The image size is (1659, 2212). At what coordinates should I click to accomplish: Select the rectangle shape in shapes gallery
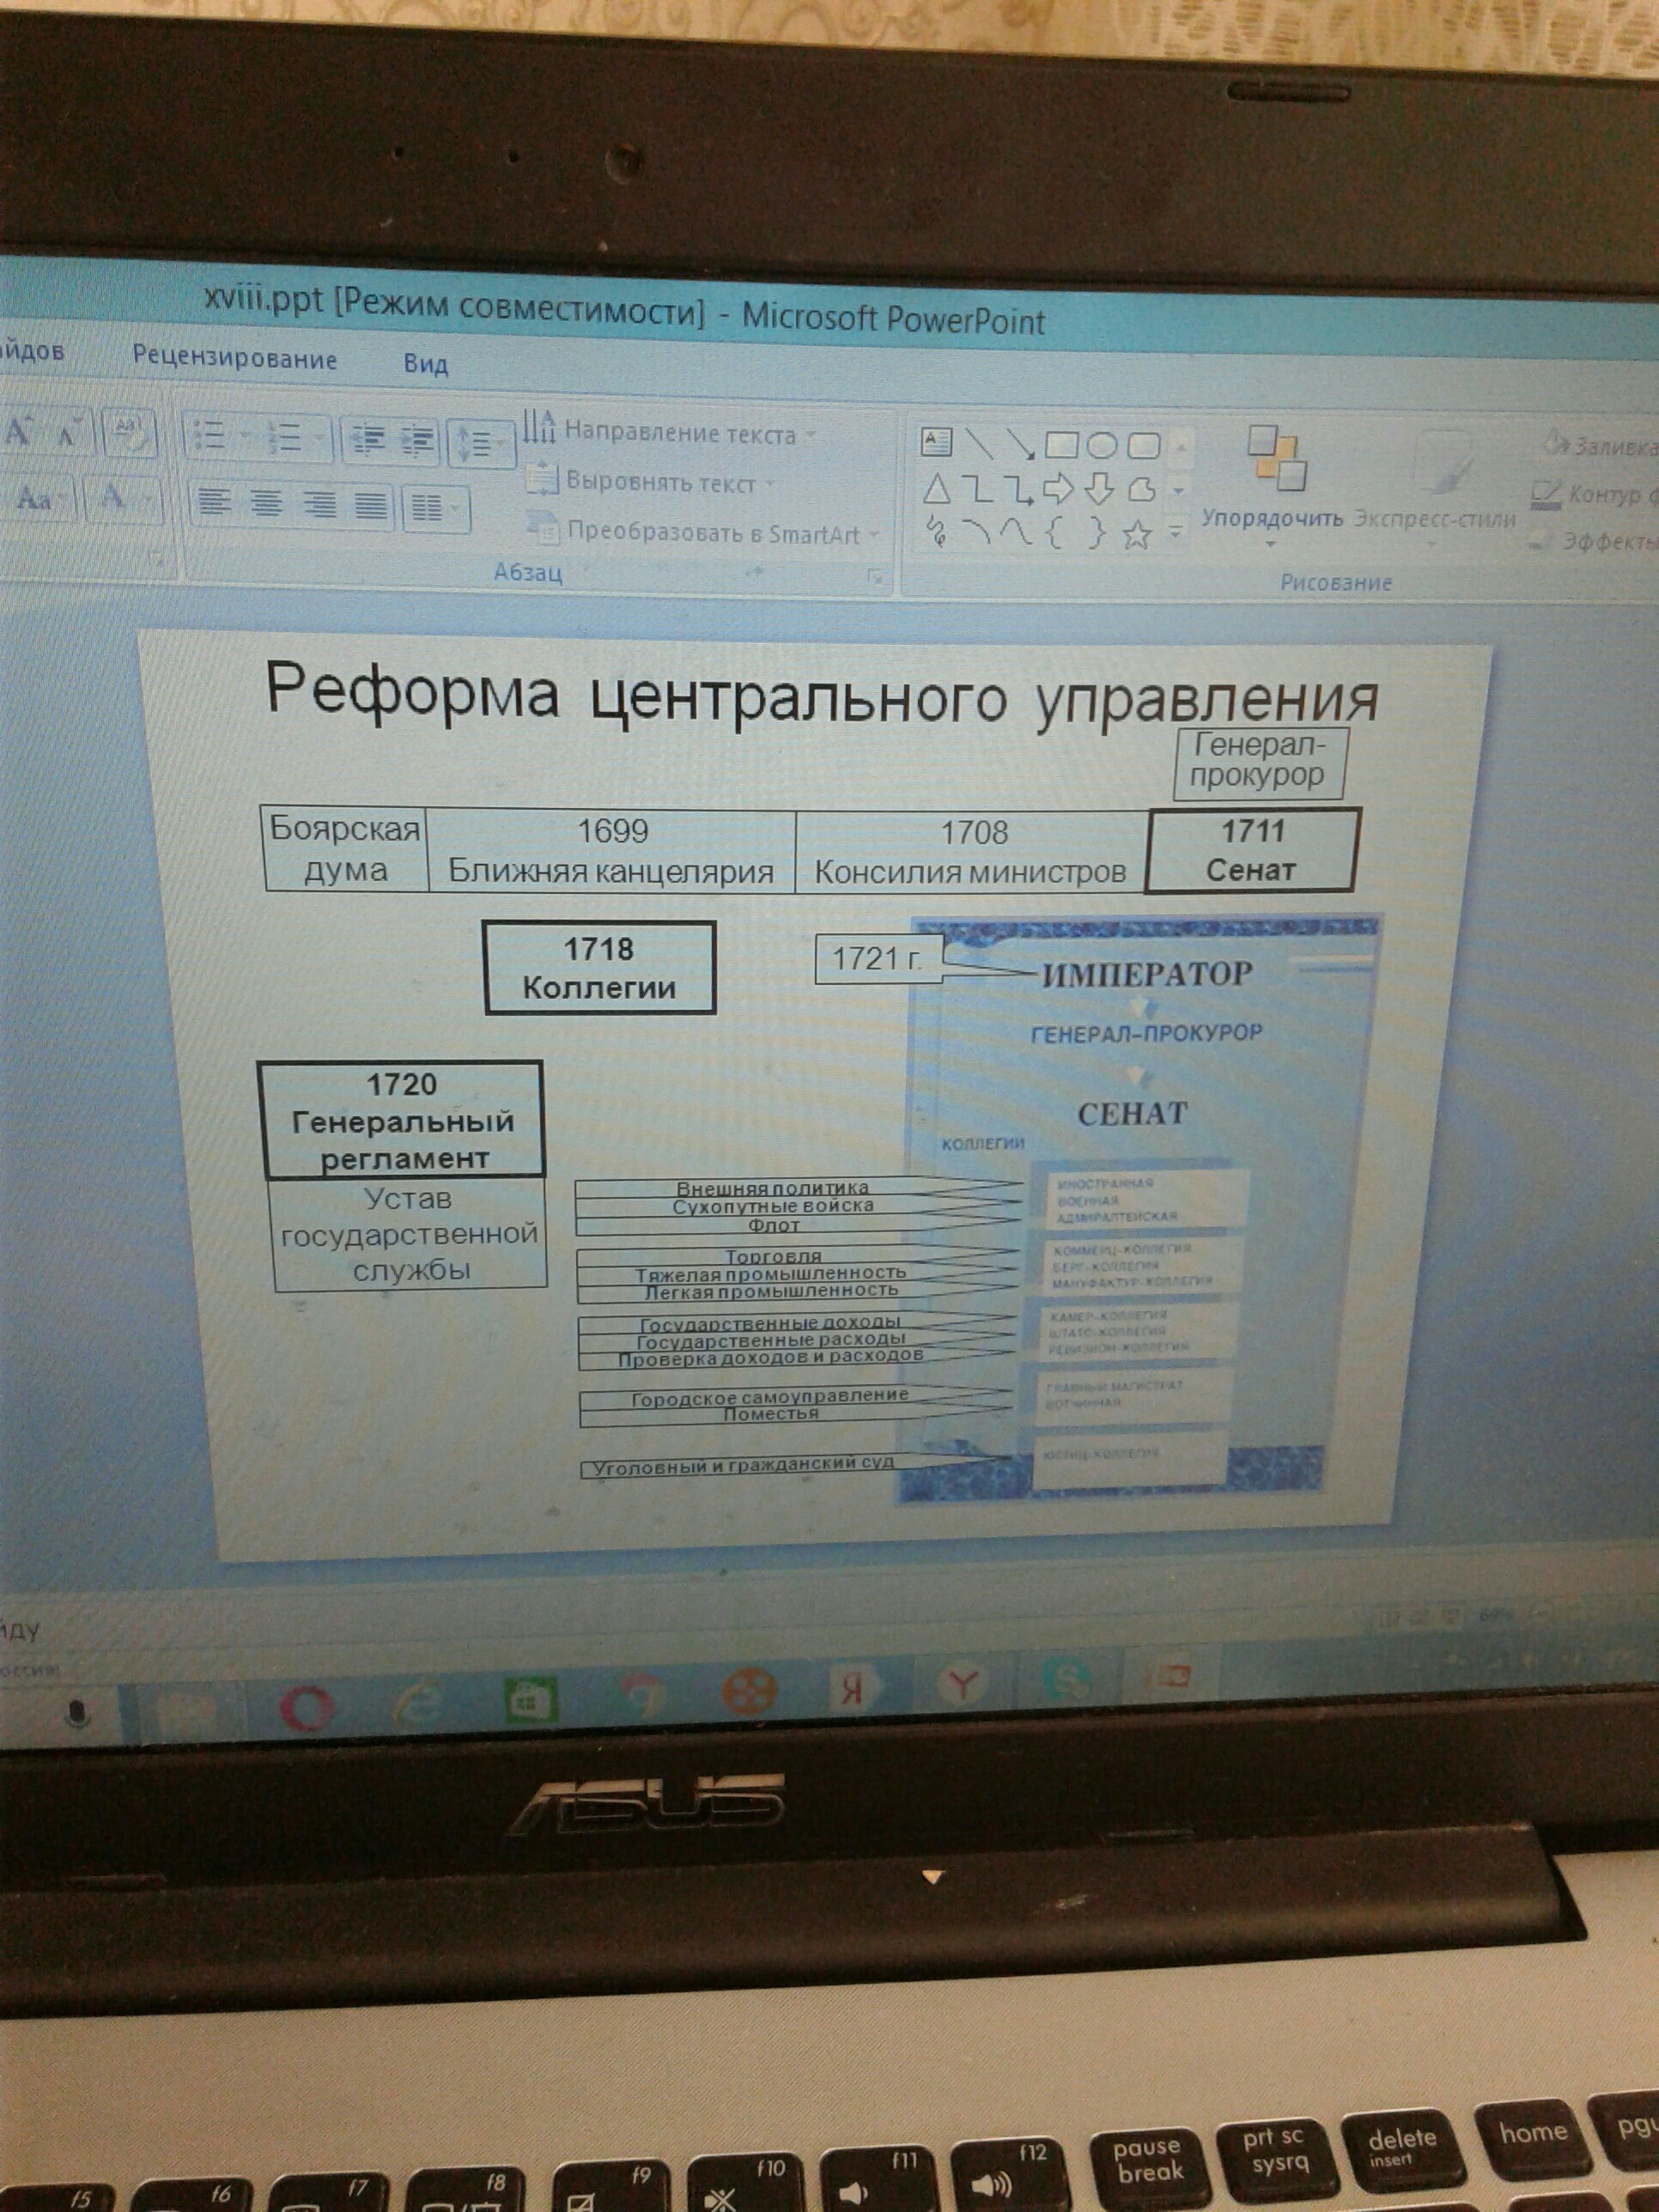(x=1062, y=444)
